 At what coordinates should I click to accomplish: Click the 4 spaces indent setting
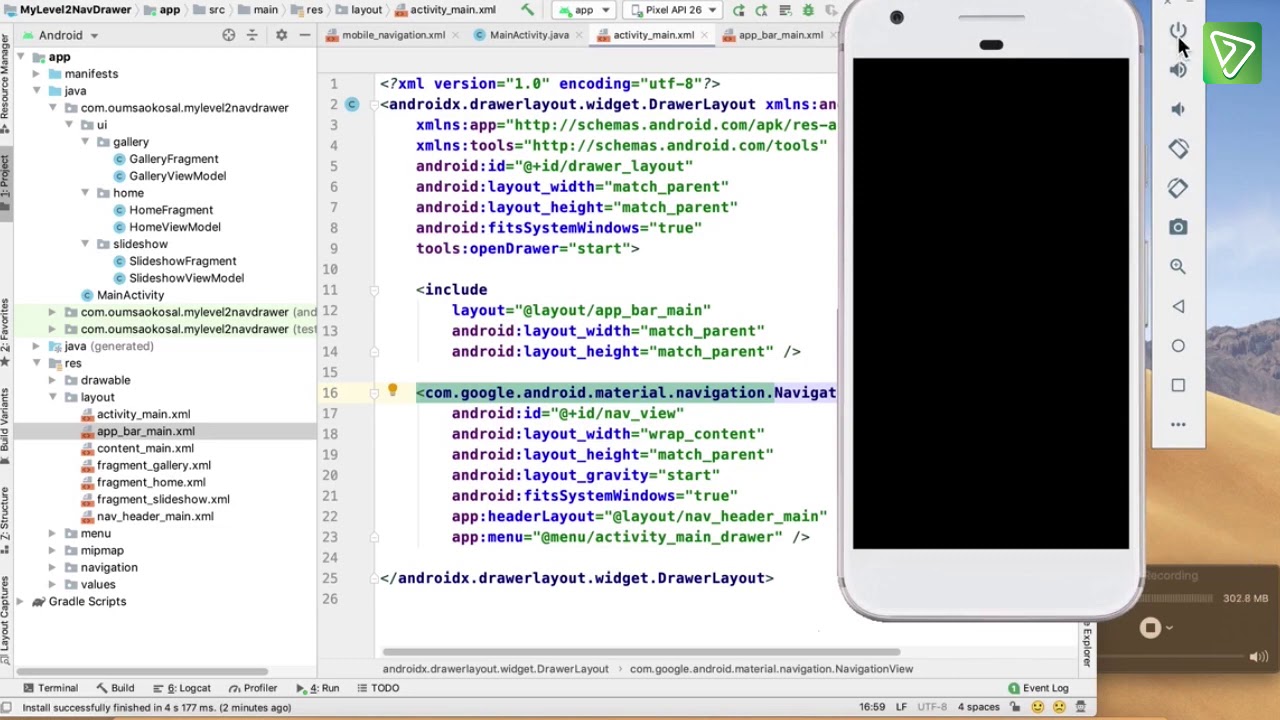pyautogui.click(x=978, y=708)
